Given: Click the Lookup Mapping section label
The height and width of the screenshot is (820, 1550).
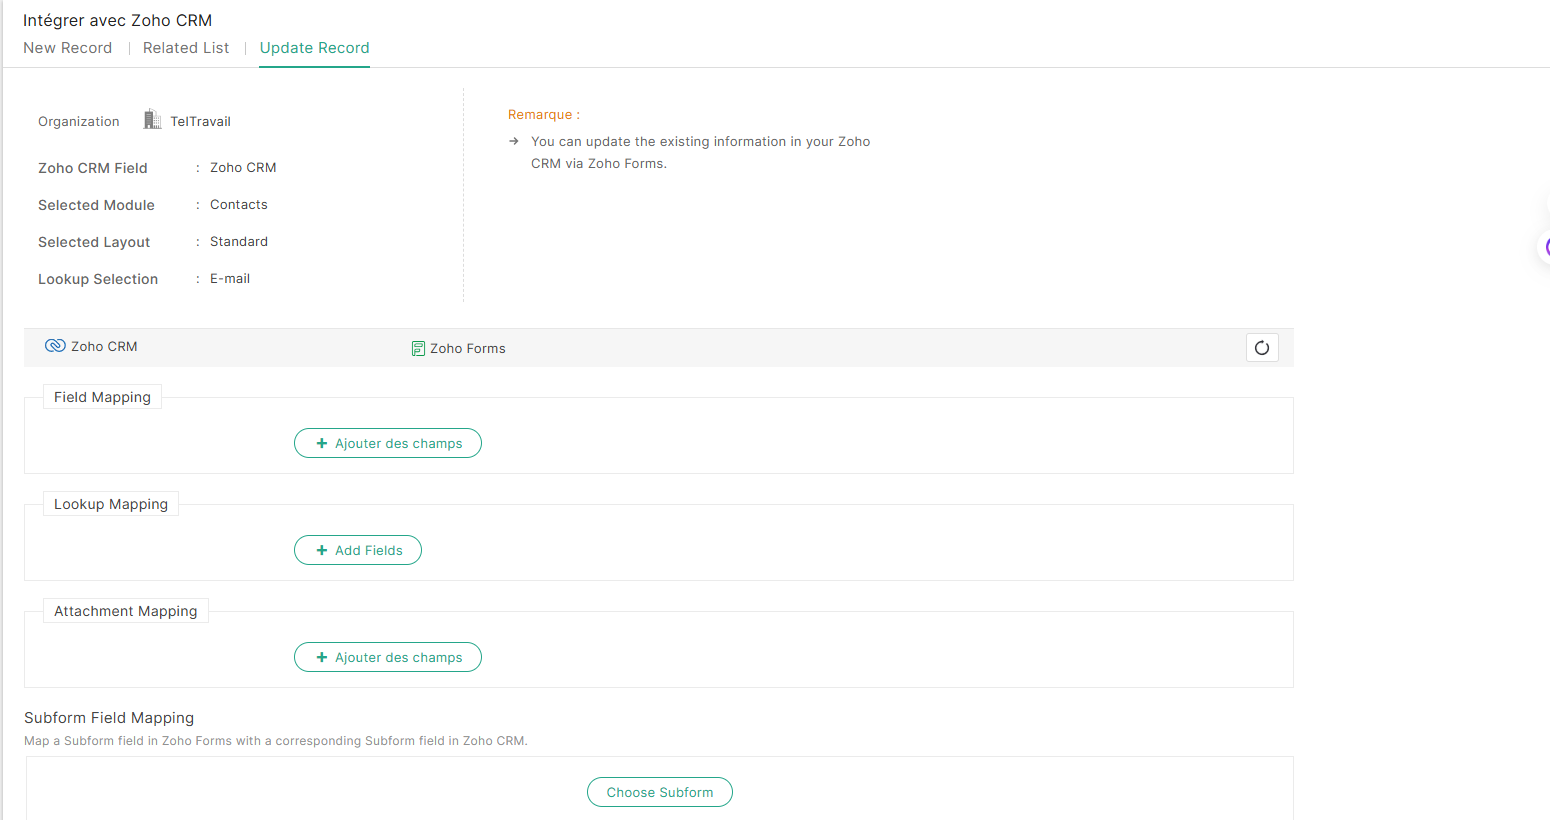Looking at the screenshot, I should 111,504.
